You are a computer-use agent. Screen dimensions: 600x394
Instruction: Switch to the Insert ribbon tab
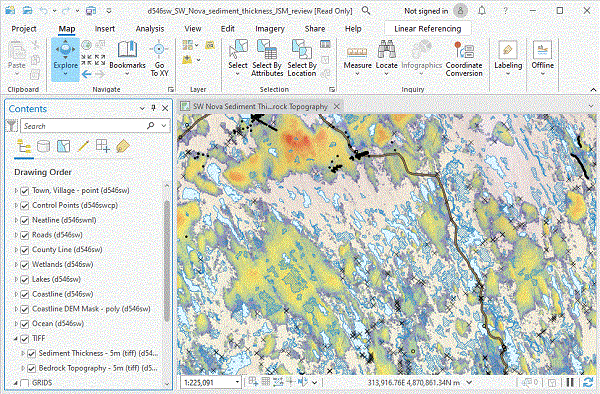tap(104, 29)
